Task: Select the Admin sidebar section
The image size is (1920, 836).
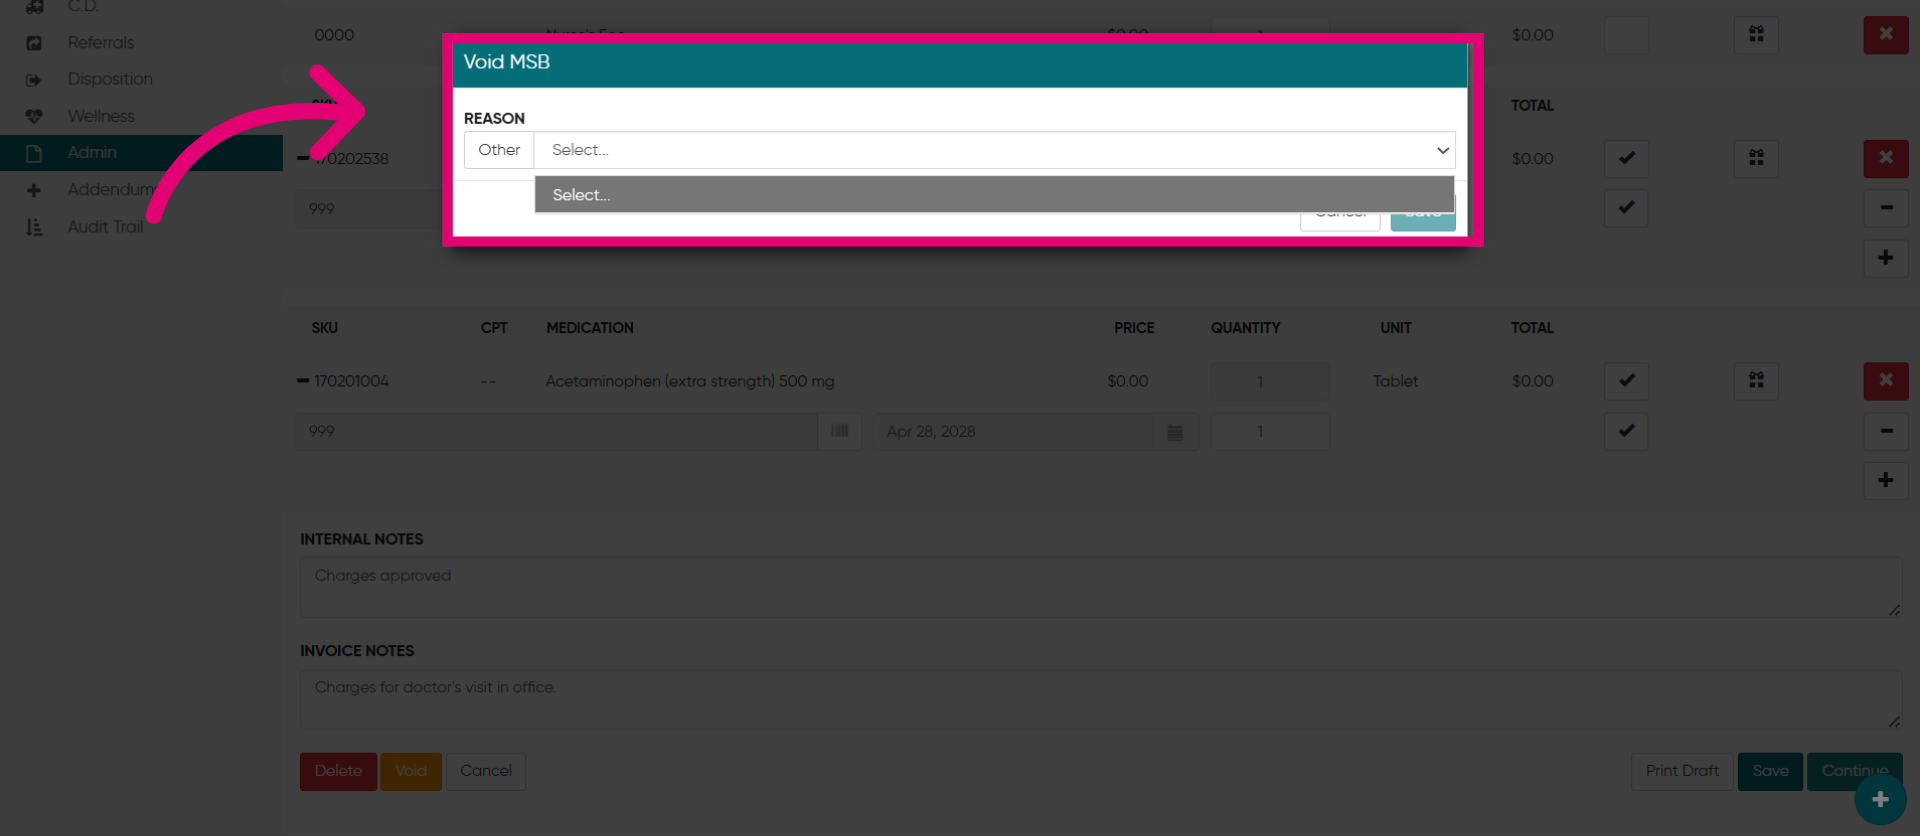Action: click(x=141, y=153)
